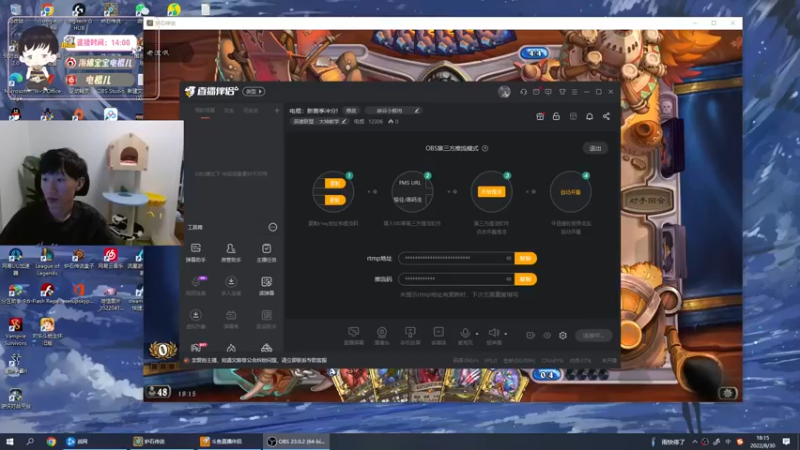Open 读弹幕 tool in the toolbox
This screenshot has width=800, height=450.
click(x=266, y=286)
